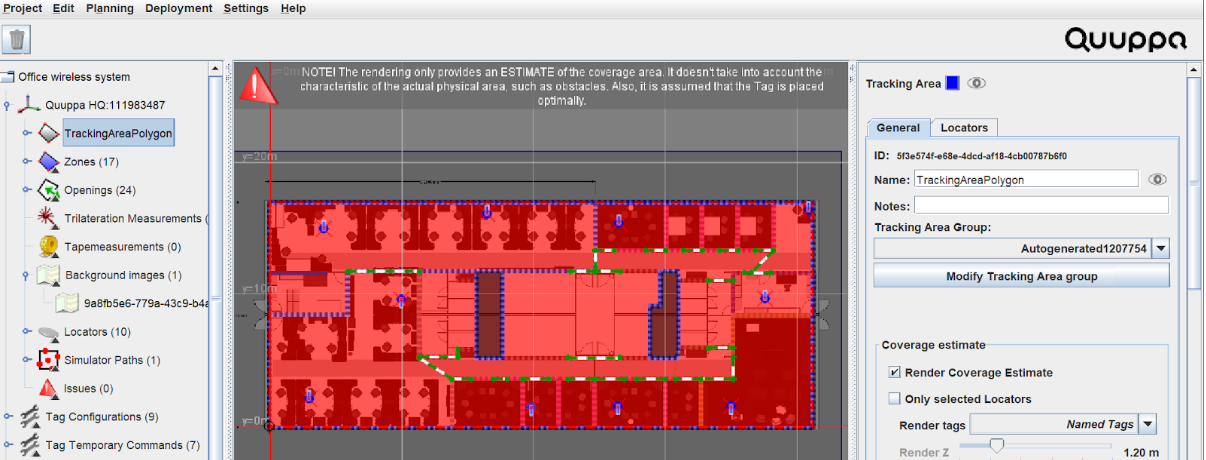
Task: Select the General tab
Action: 898,127
